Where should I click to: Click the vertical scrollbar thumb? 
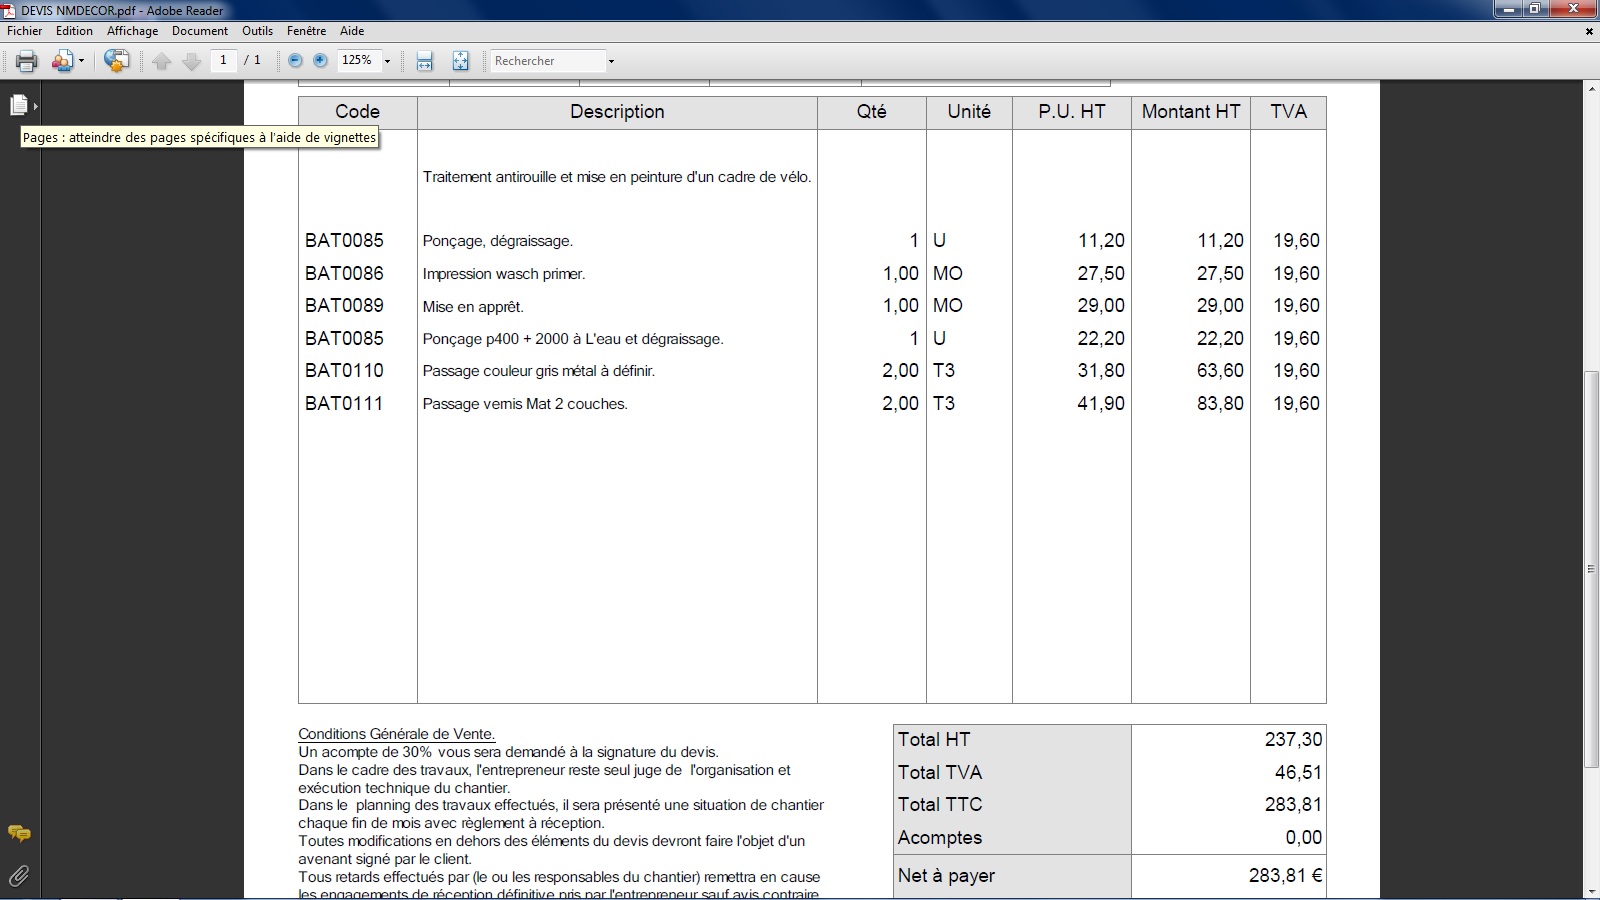point(1591,568)
